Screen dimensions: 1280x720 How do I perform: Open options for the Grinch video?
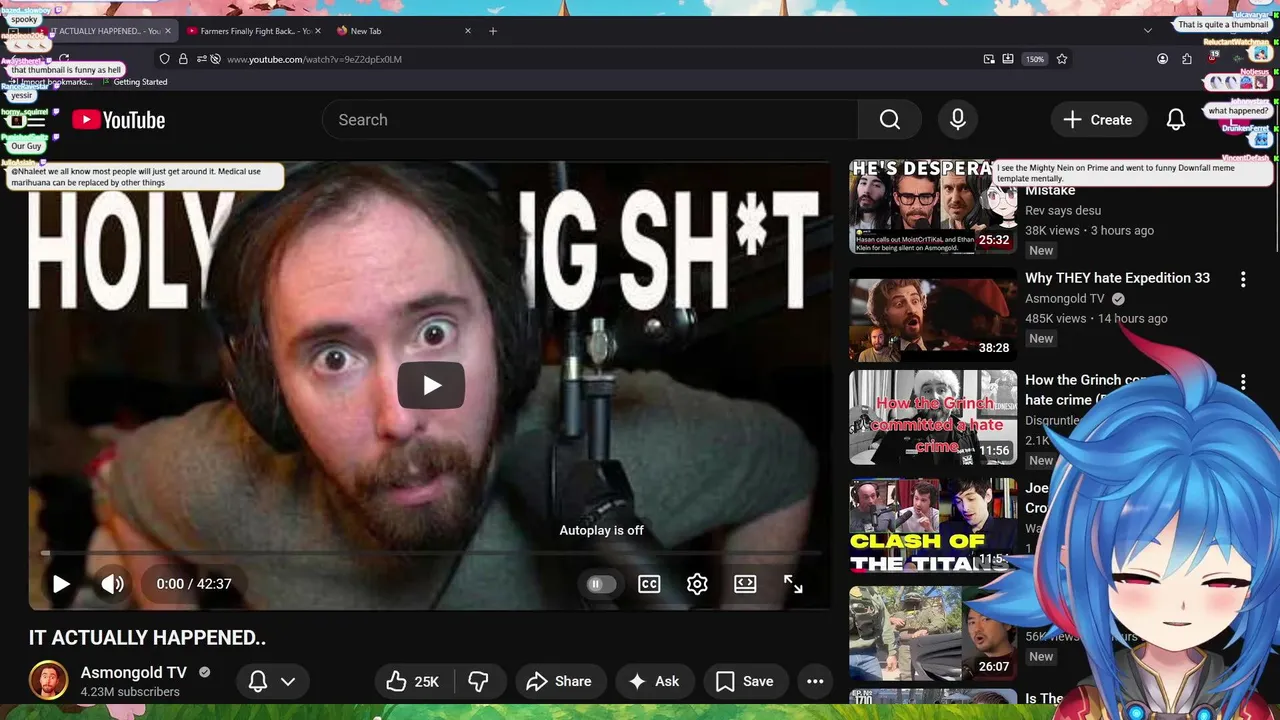pyautogui.click(x=1243, y=382)
